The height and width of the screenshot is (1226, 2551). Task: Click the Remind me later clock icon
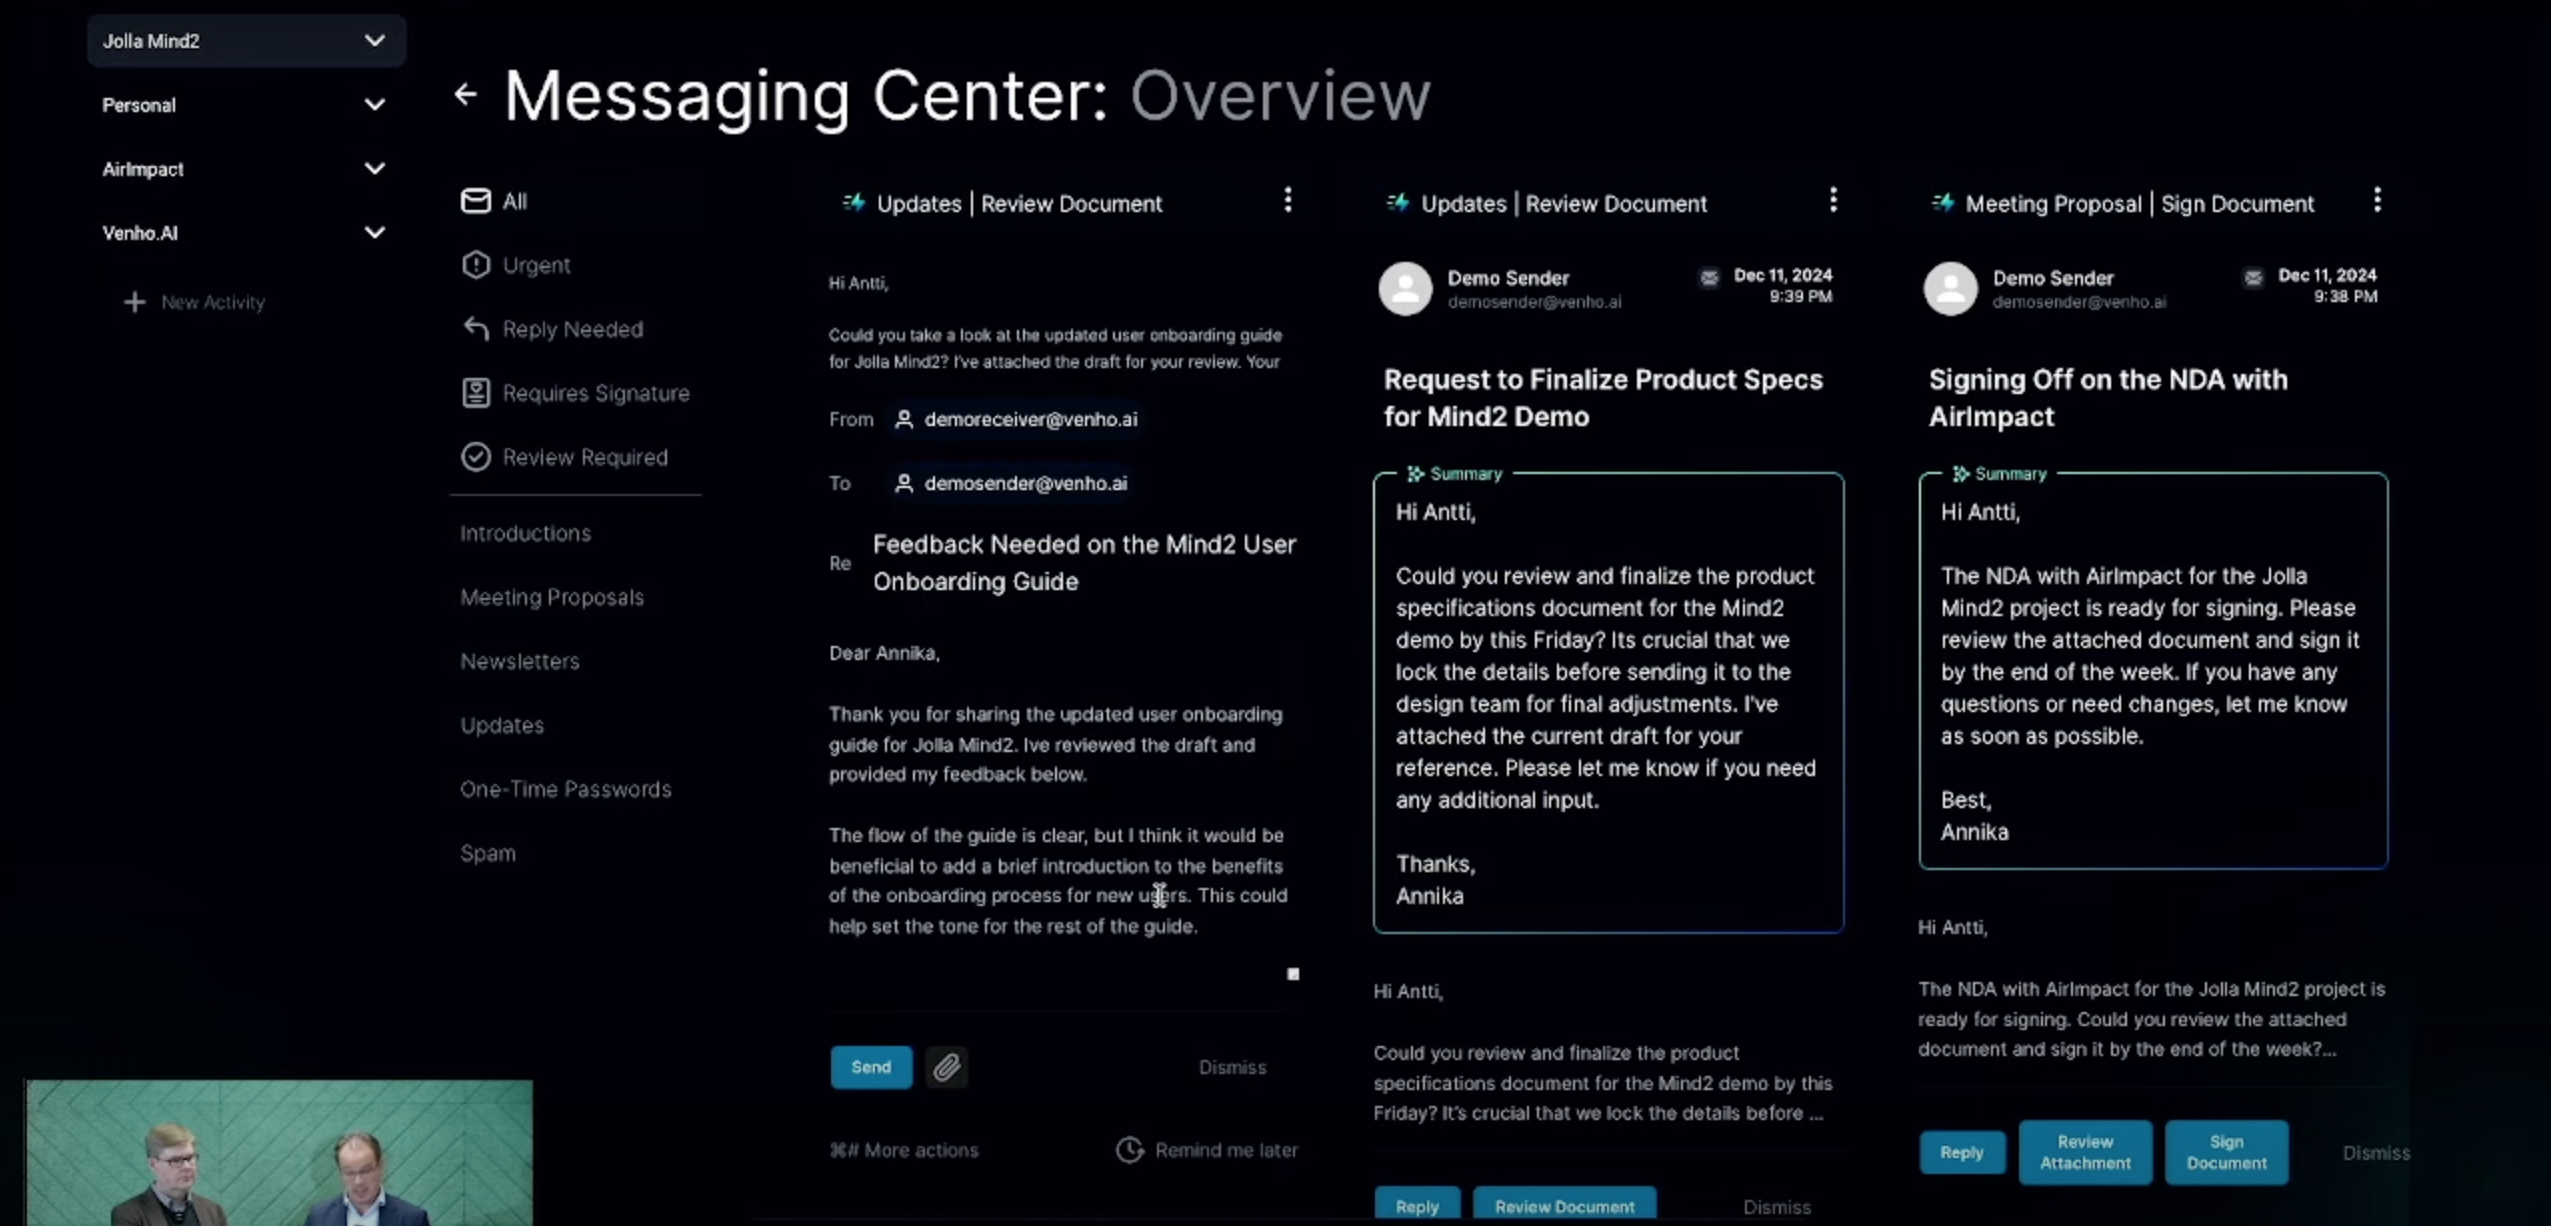coord(1130,1150)
